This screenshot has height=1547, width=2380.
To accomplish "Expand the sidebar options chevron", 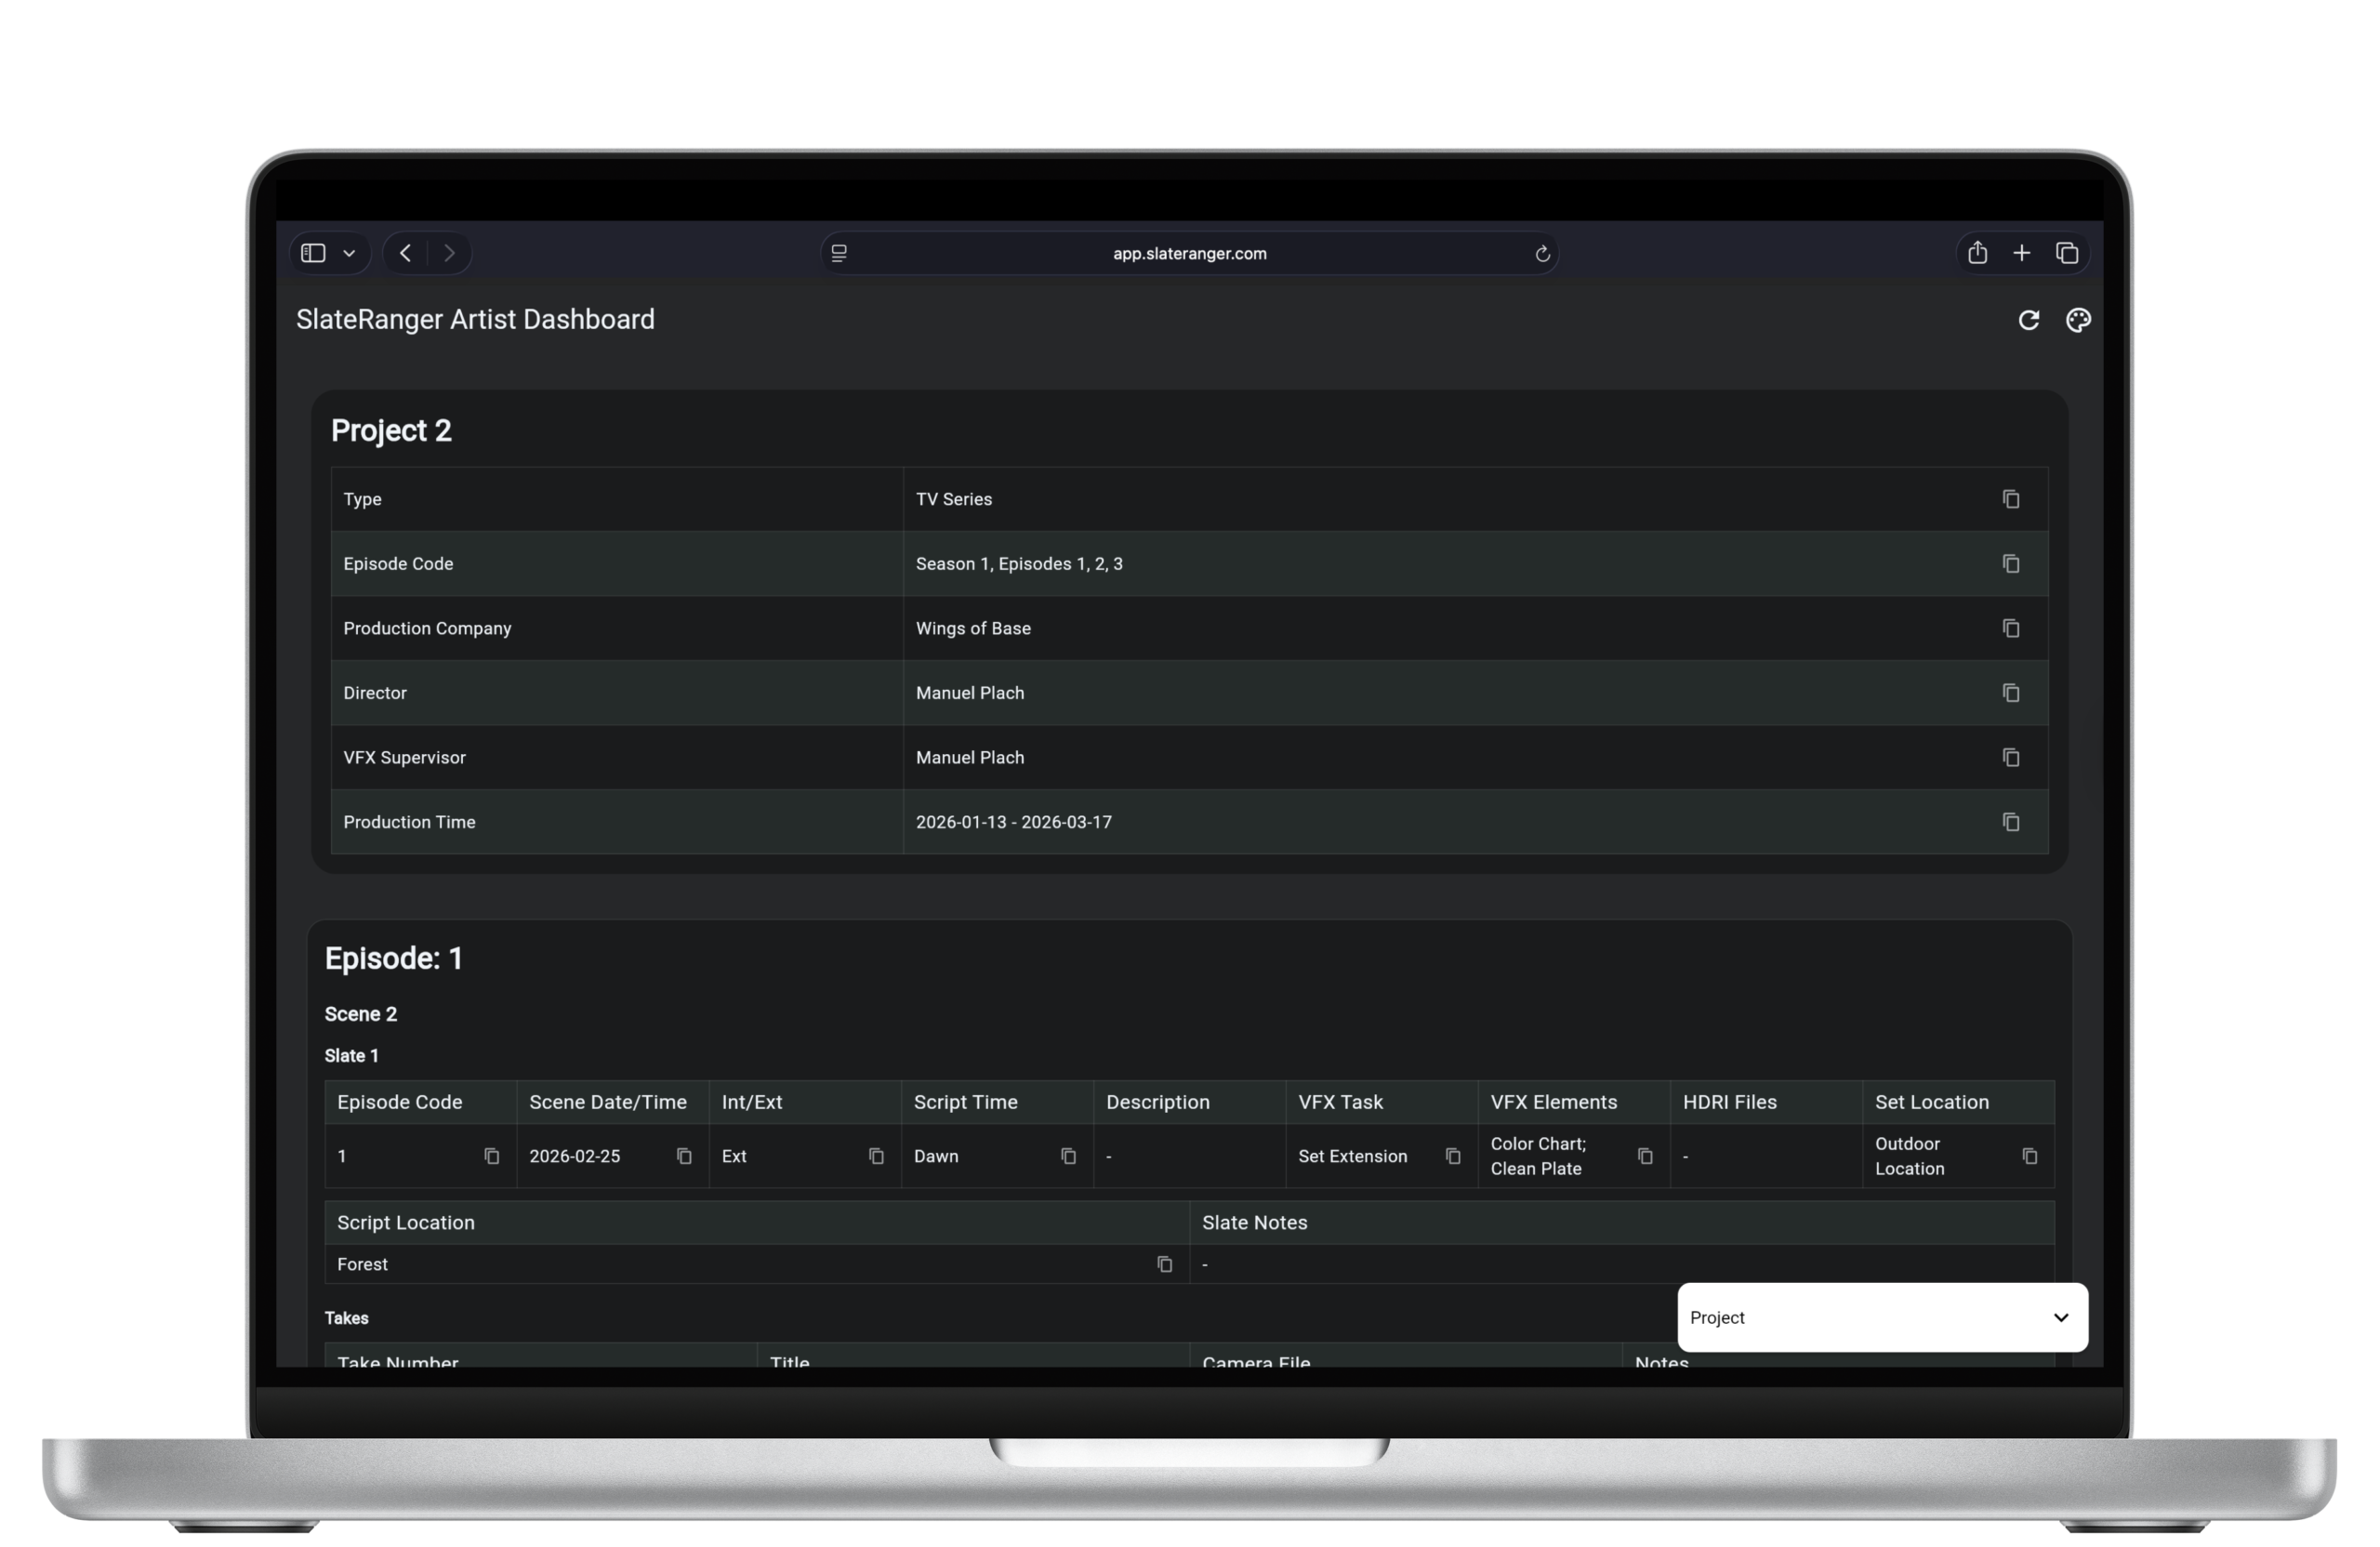I will point(349,254).
